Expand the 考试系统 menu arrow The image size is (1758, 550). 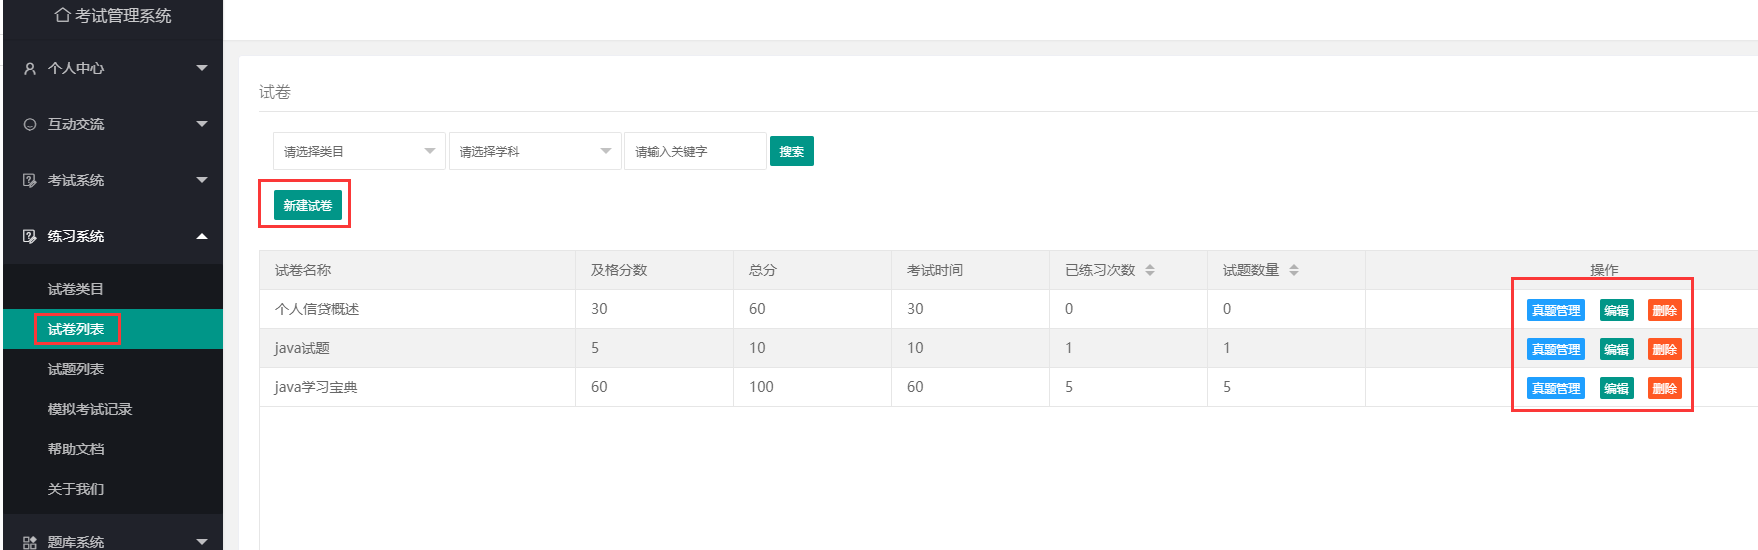click(x=202, y=180)
